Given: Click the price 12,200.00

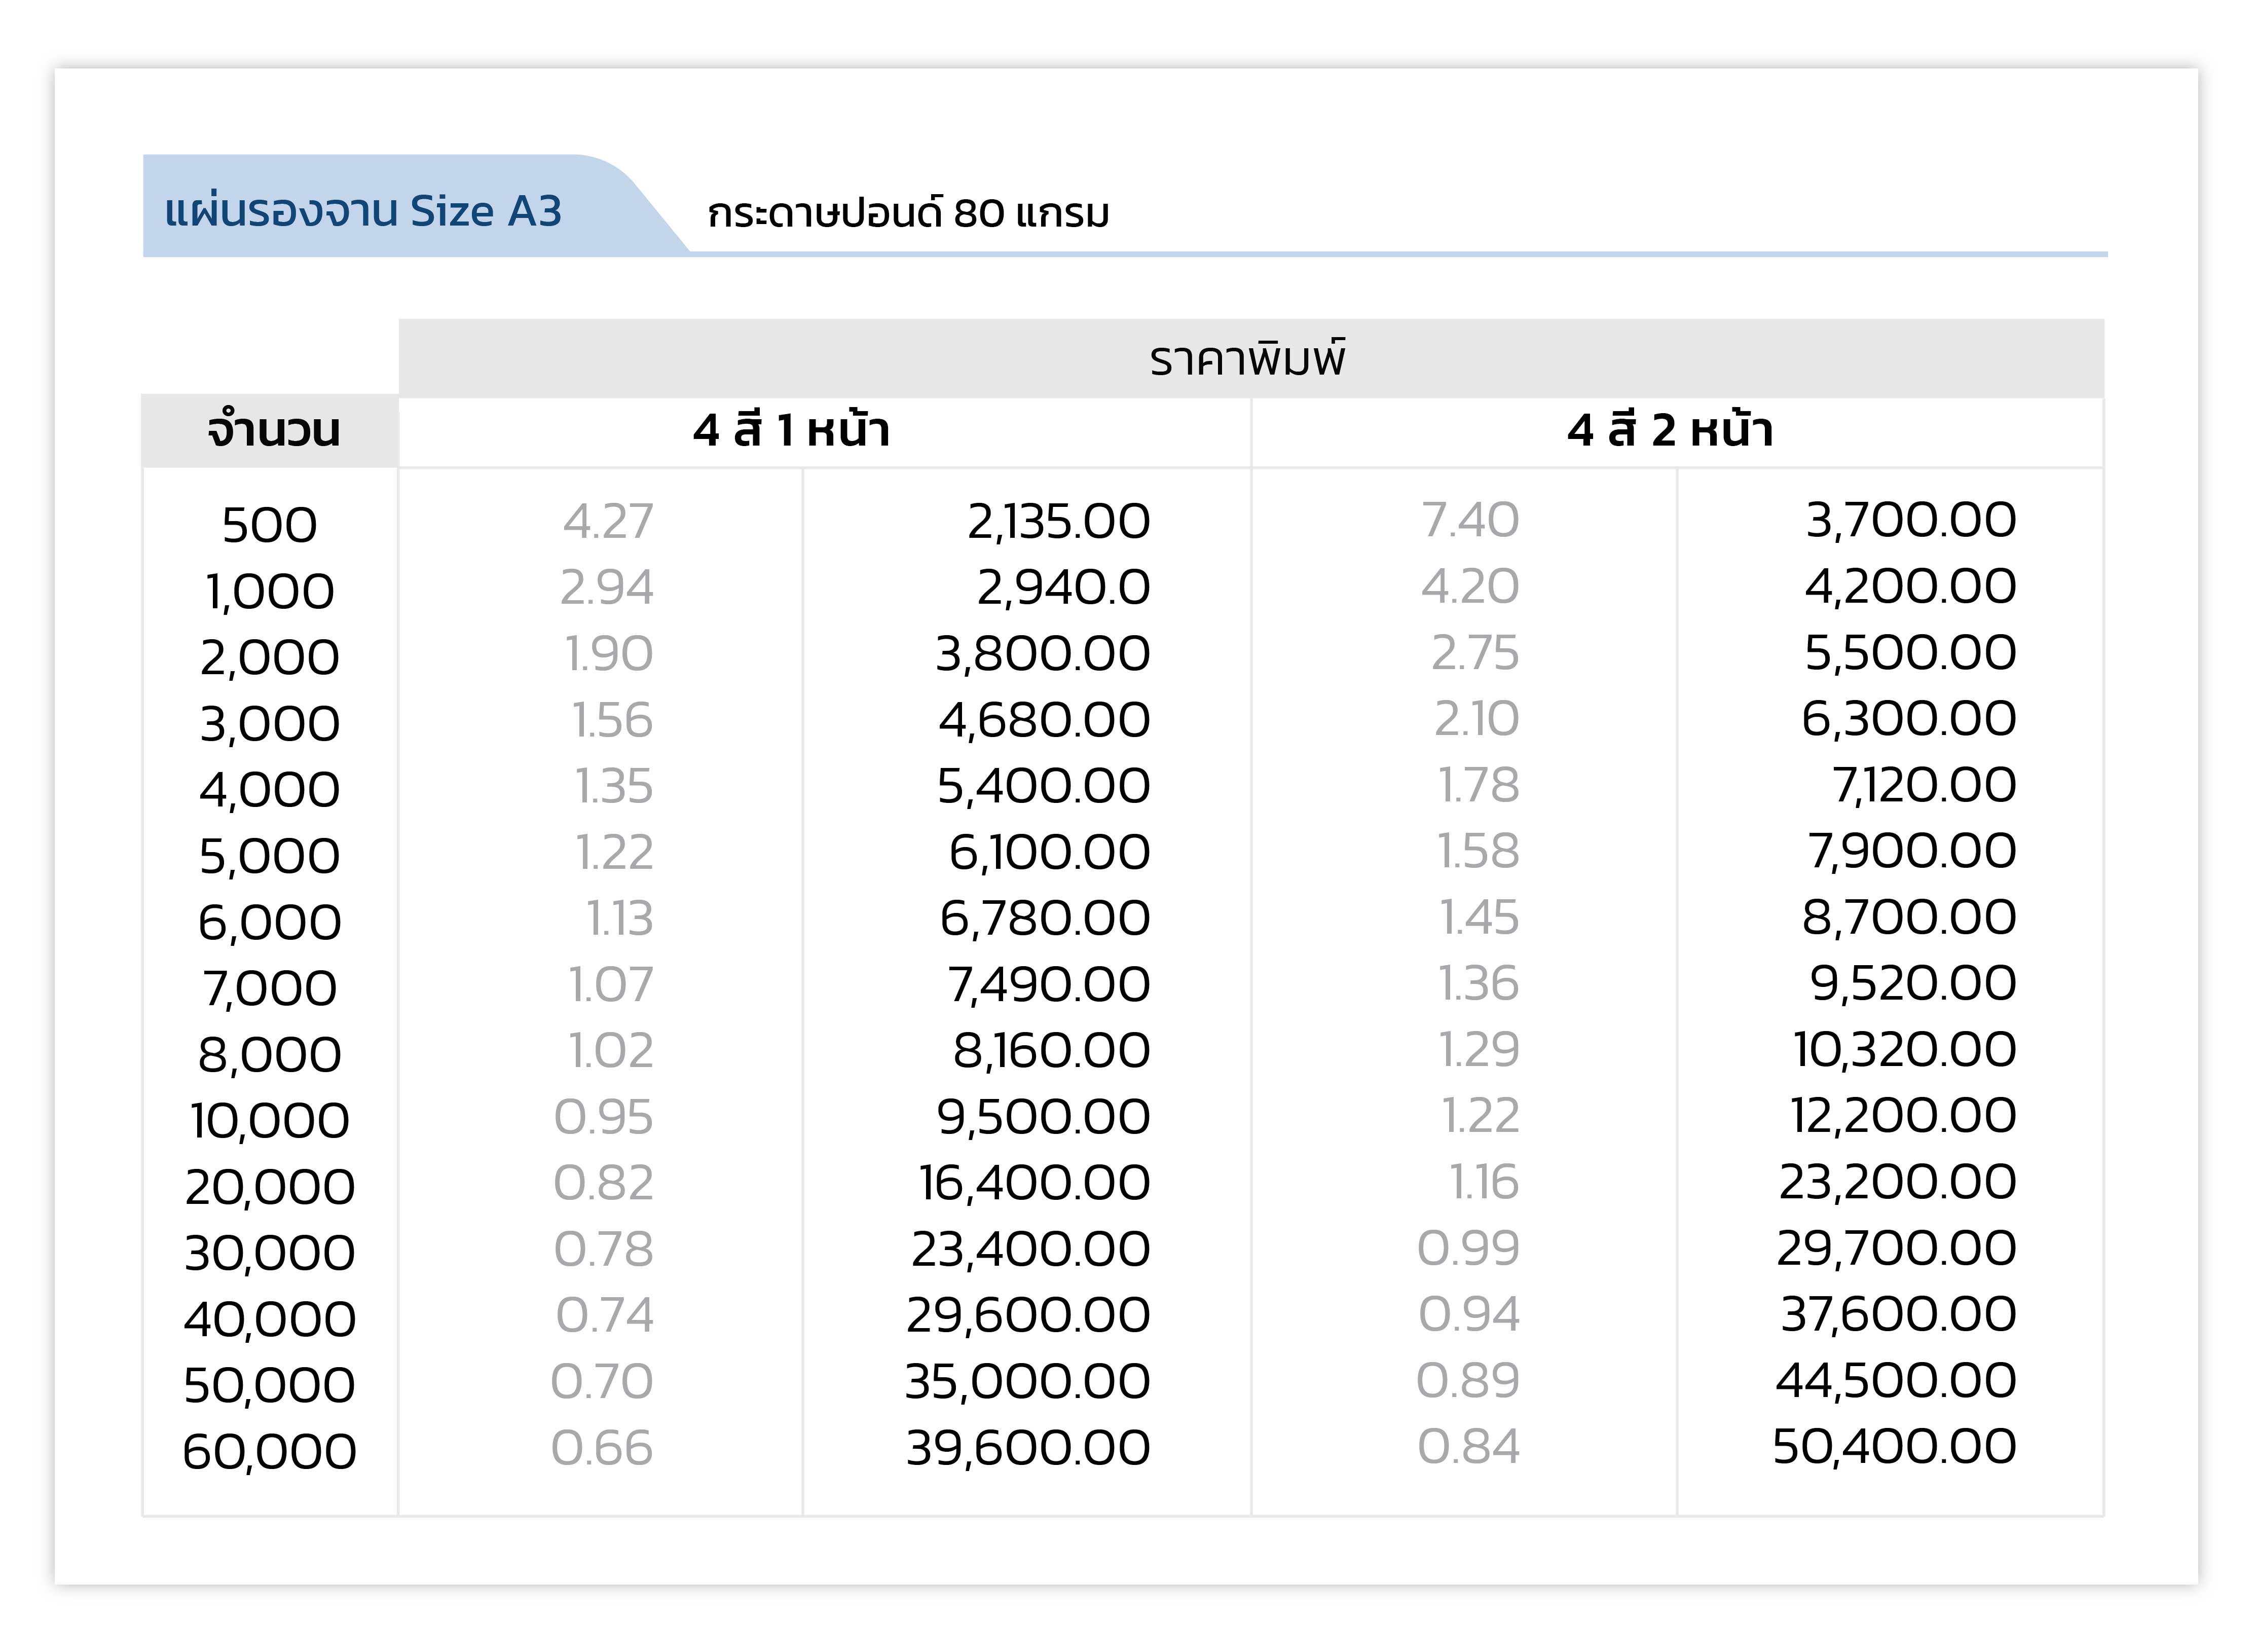Looking at the screenshot, I should 1902,1115.
